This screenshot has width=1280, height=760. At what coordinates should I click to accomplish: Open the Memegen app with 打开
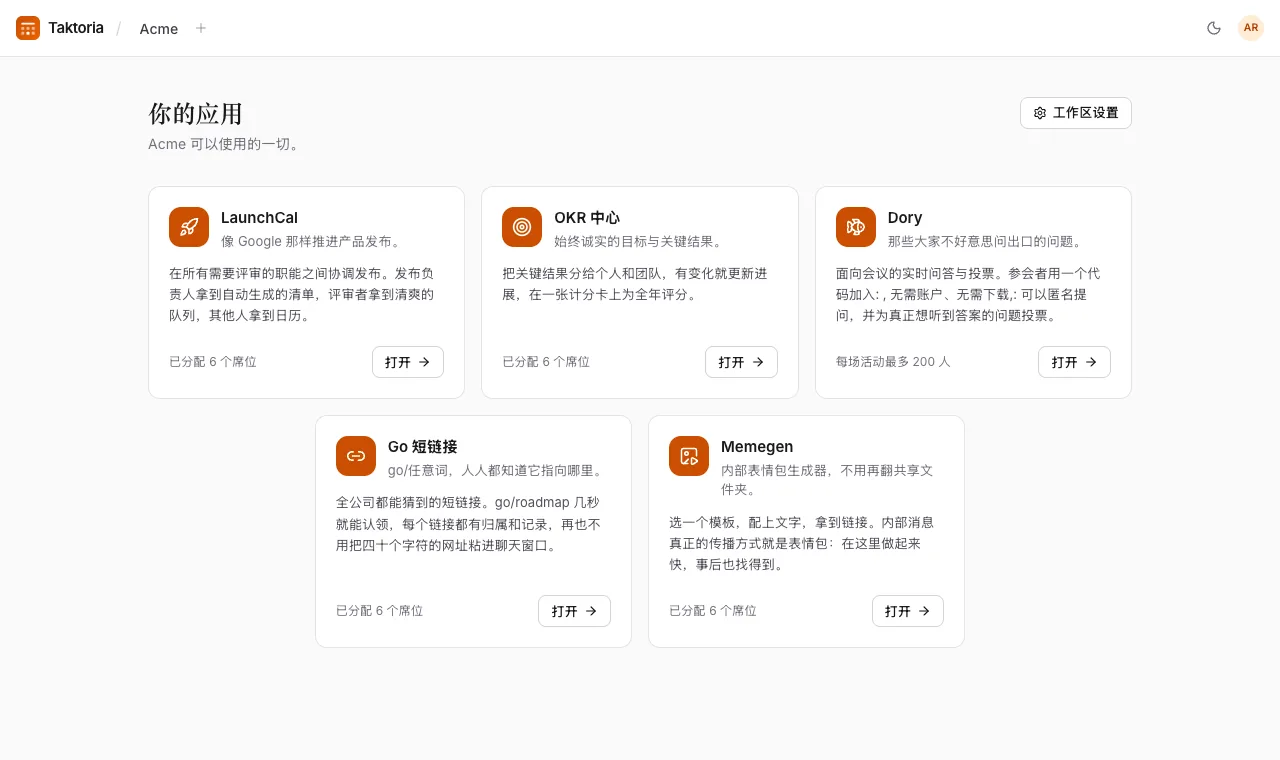(908, 611)
